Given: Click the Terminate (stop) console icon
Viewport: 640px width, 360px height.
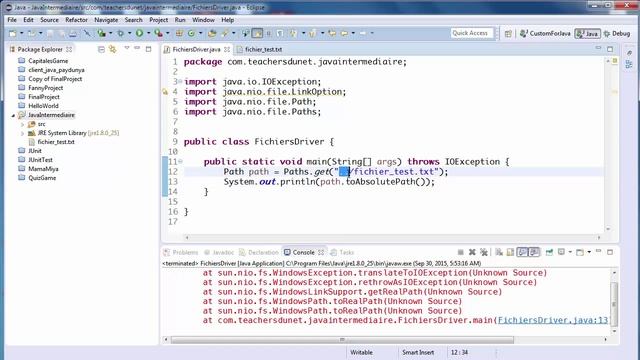Looking at the screenshot, I should coord(460,252).
